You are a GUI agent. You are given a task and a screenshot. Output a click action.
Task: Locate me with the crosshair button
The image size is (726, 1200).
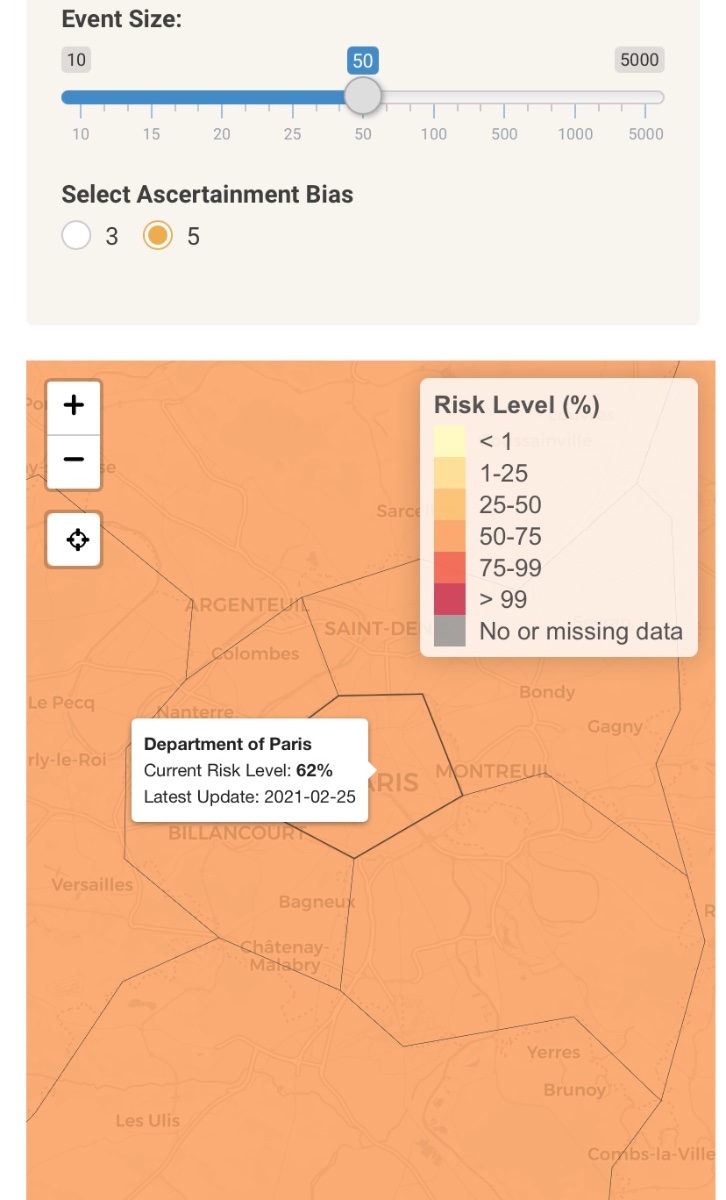pyautogui.click(x=74, y=540)
